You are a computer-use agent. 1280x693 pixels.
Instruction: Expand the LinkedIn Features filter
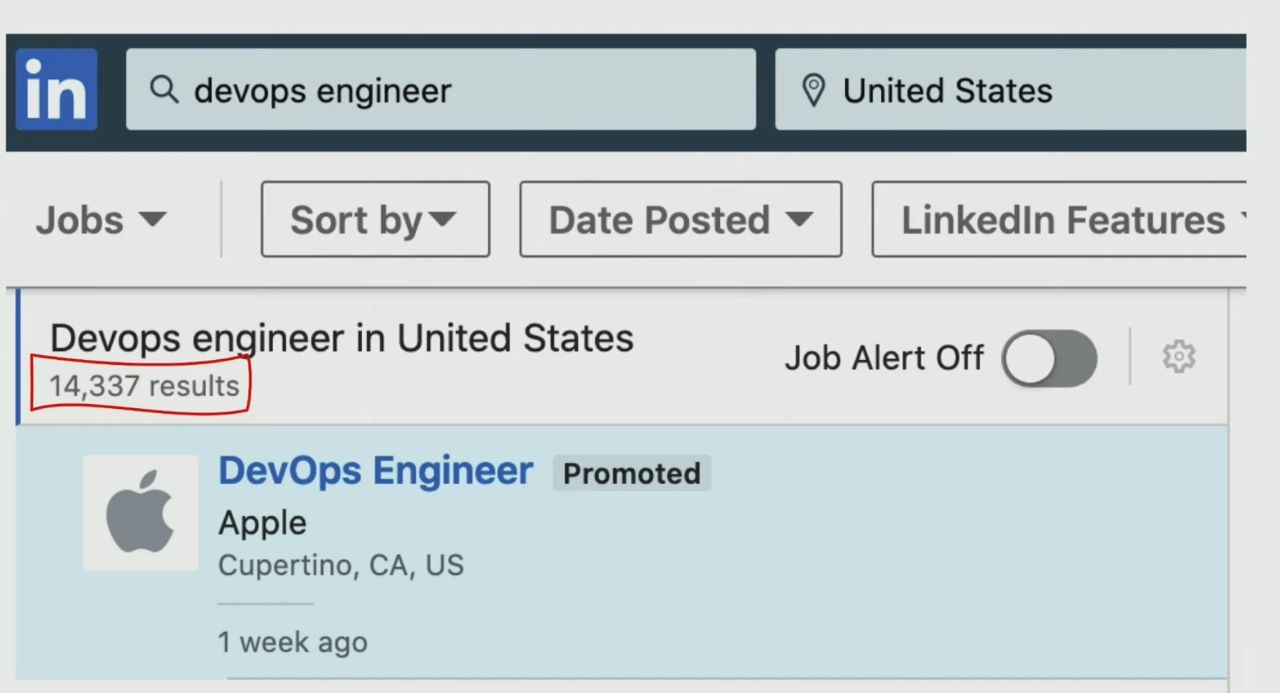point(1062,220)
